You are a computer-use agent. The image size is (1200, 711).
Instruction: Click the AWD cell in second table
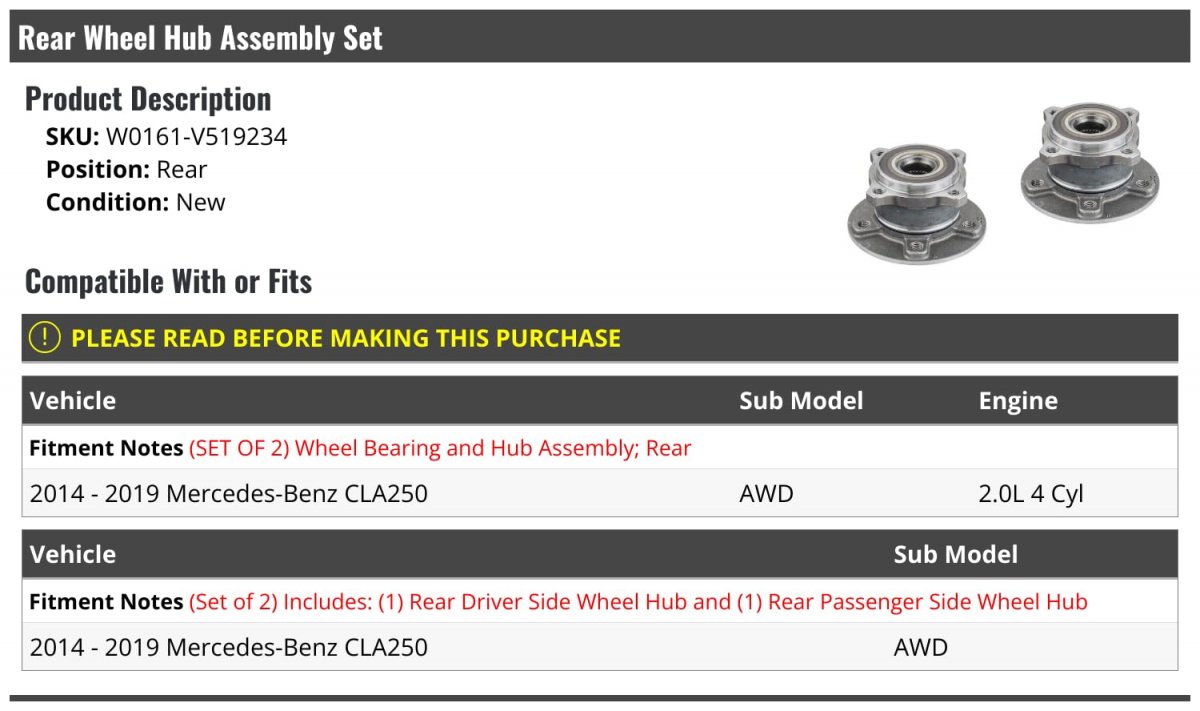pyautogui.click(x=920, y=647)
